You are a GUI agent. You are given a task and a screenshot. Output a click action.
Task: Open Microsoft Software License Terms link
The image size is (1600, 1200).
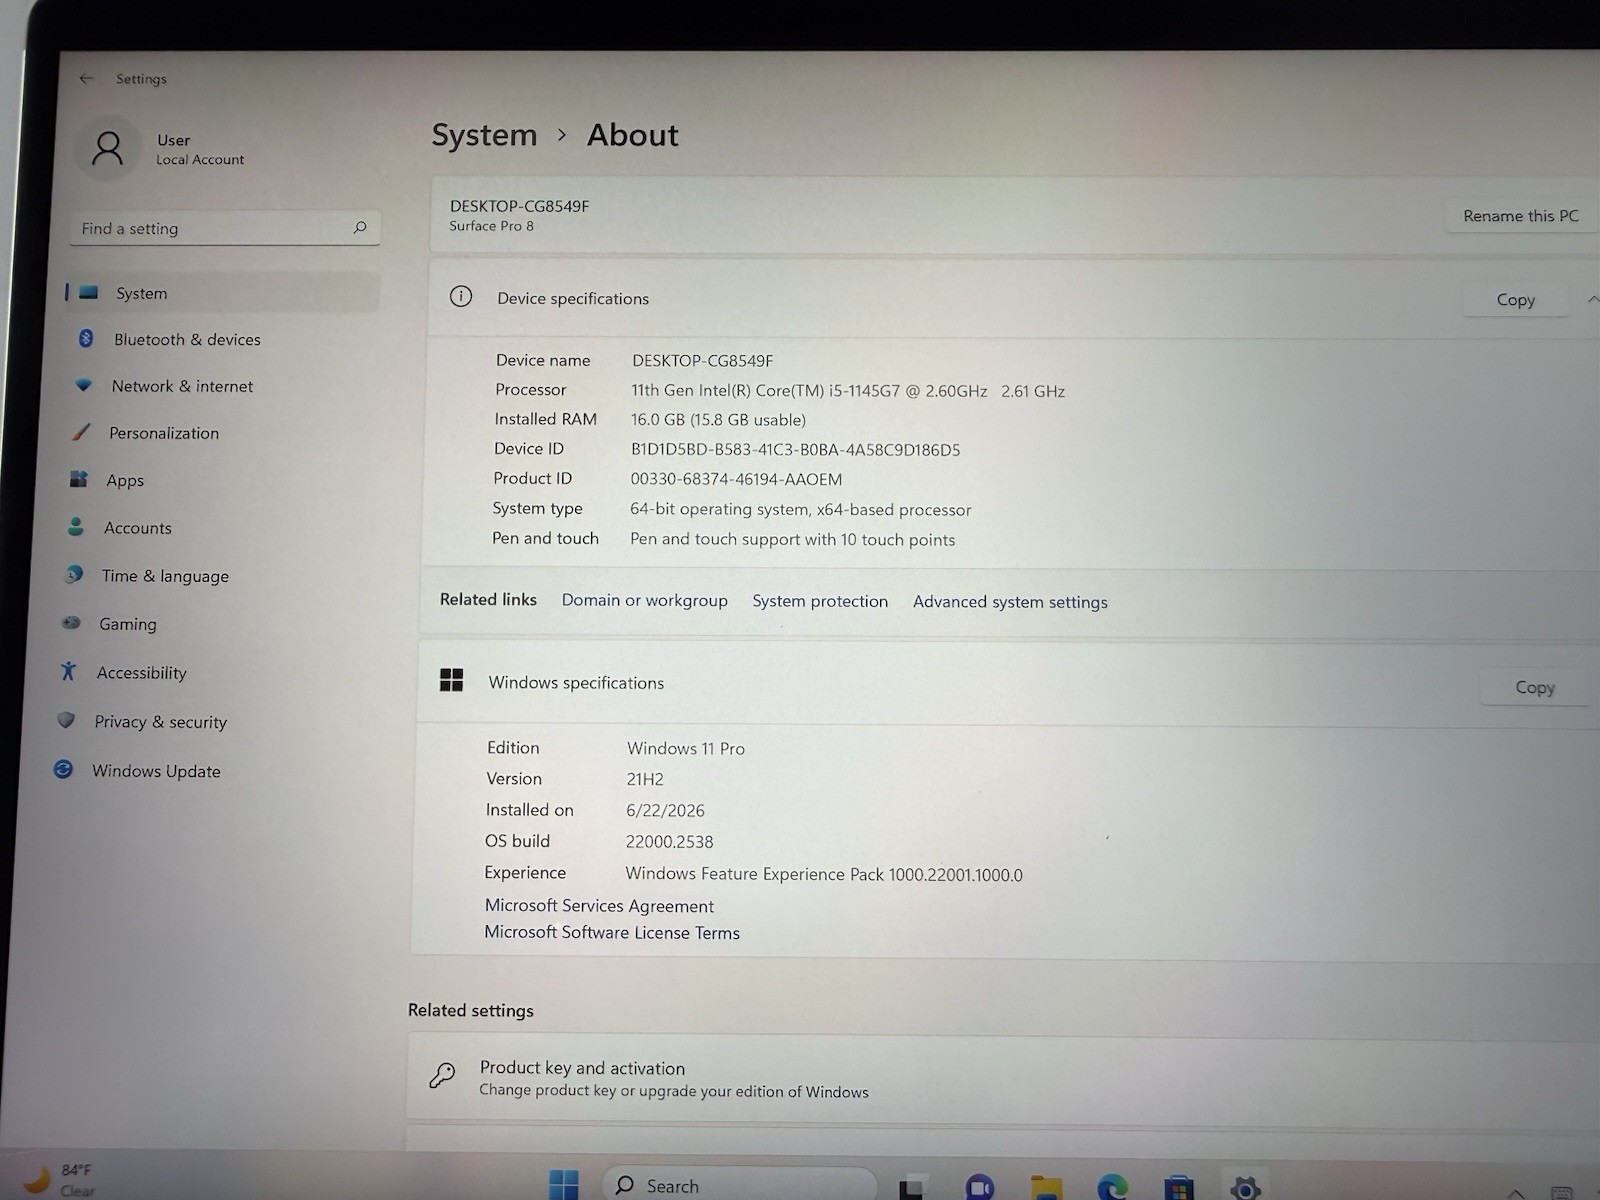pos(612,933)
